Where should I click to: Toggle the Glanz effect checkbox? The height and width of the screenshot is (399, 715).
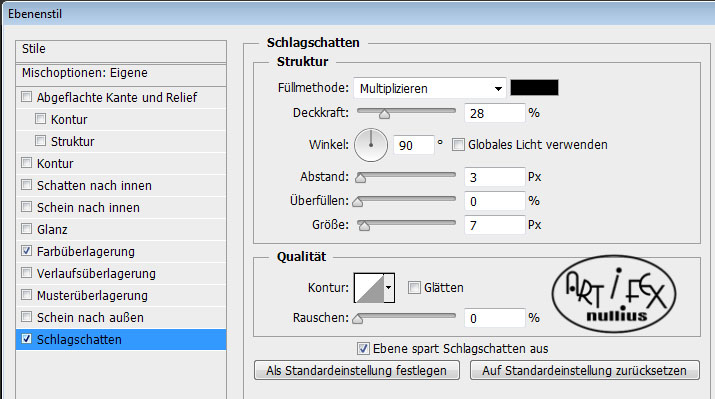(26, 228)
